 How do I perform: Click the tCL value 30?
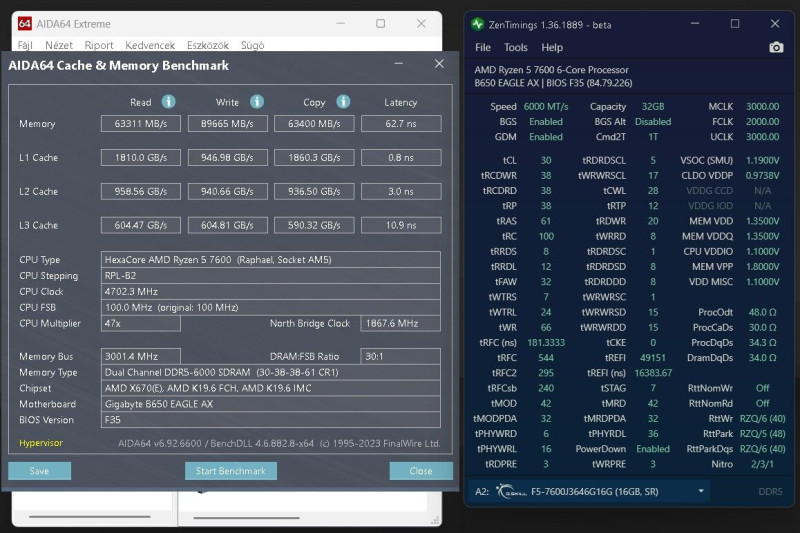click(546, 160)
